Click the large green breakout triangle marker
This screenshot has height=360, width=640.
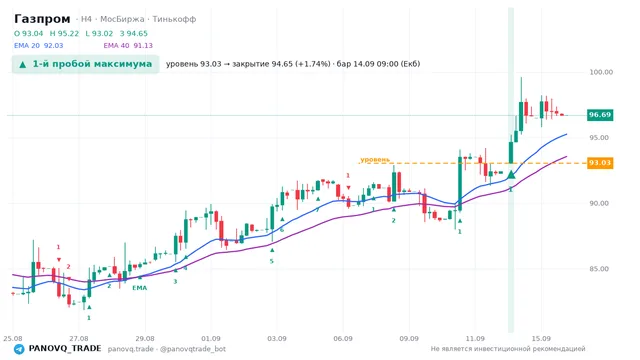(x=511, y=175)
